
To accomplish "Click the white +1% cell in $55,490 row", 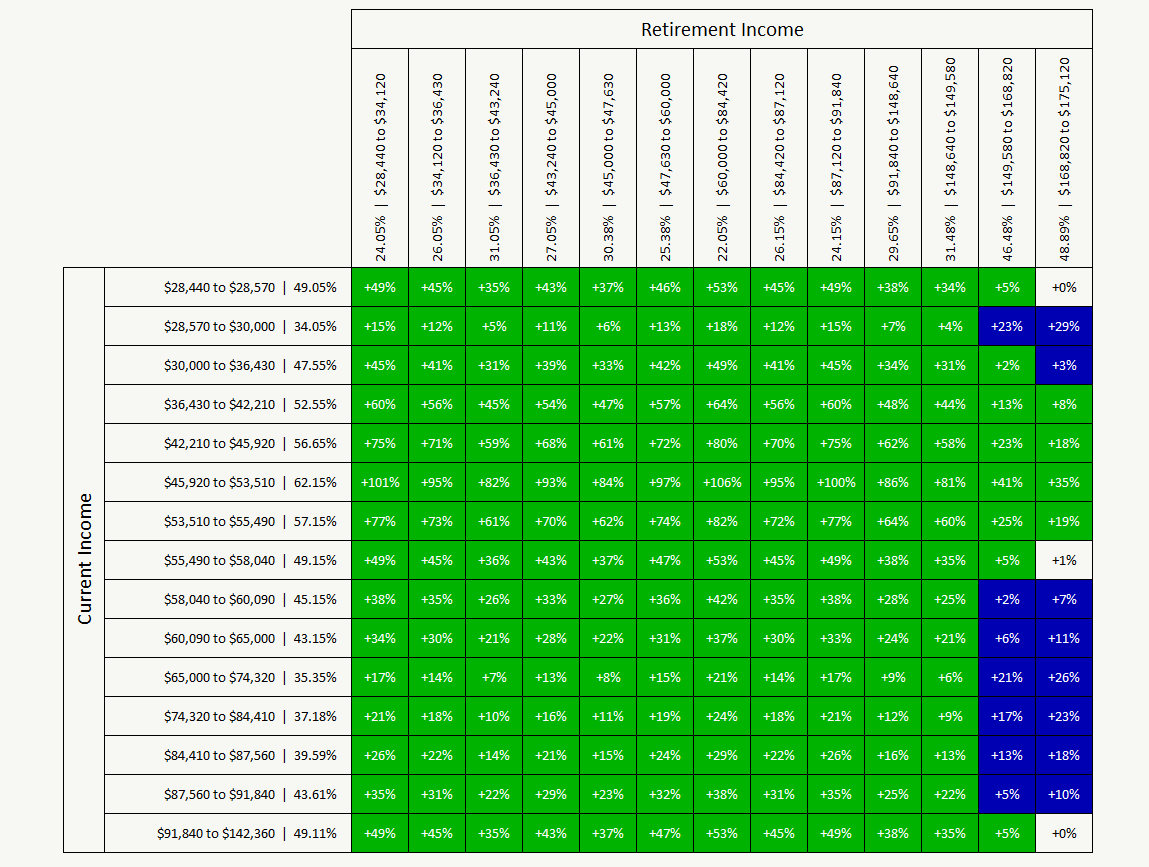I will tap(1064, 560).
